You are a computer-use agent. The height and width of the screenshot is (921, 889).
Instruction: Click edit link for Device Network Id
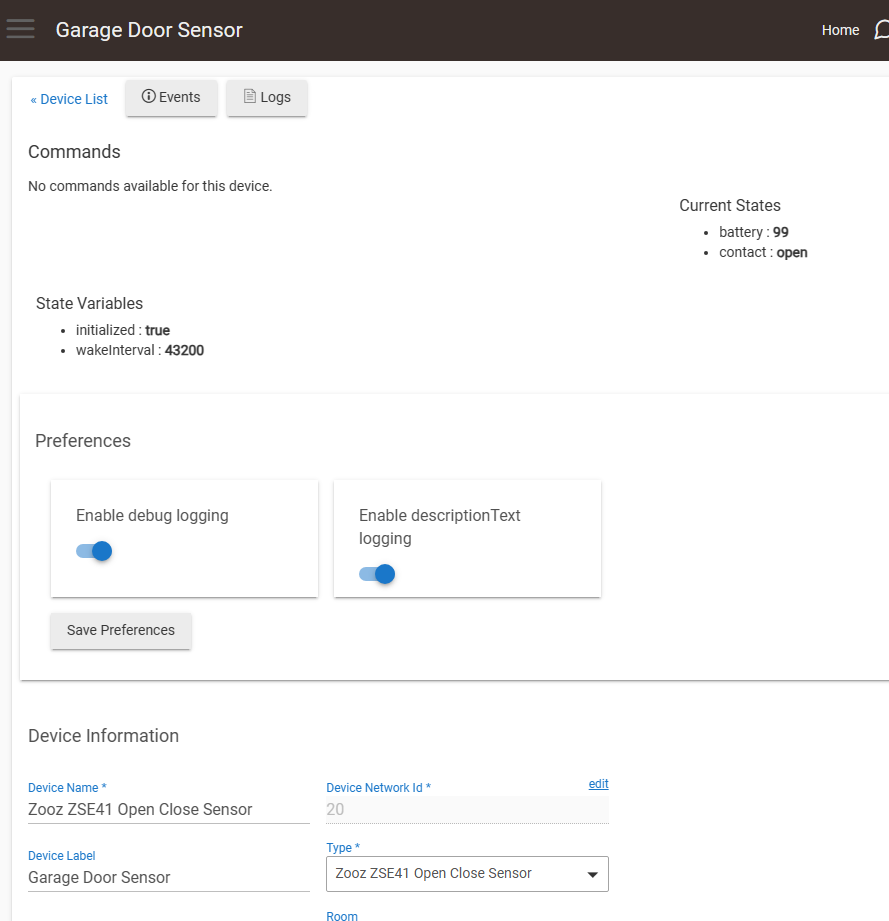(598, 784)
